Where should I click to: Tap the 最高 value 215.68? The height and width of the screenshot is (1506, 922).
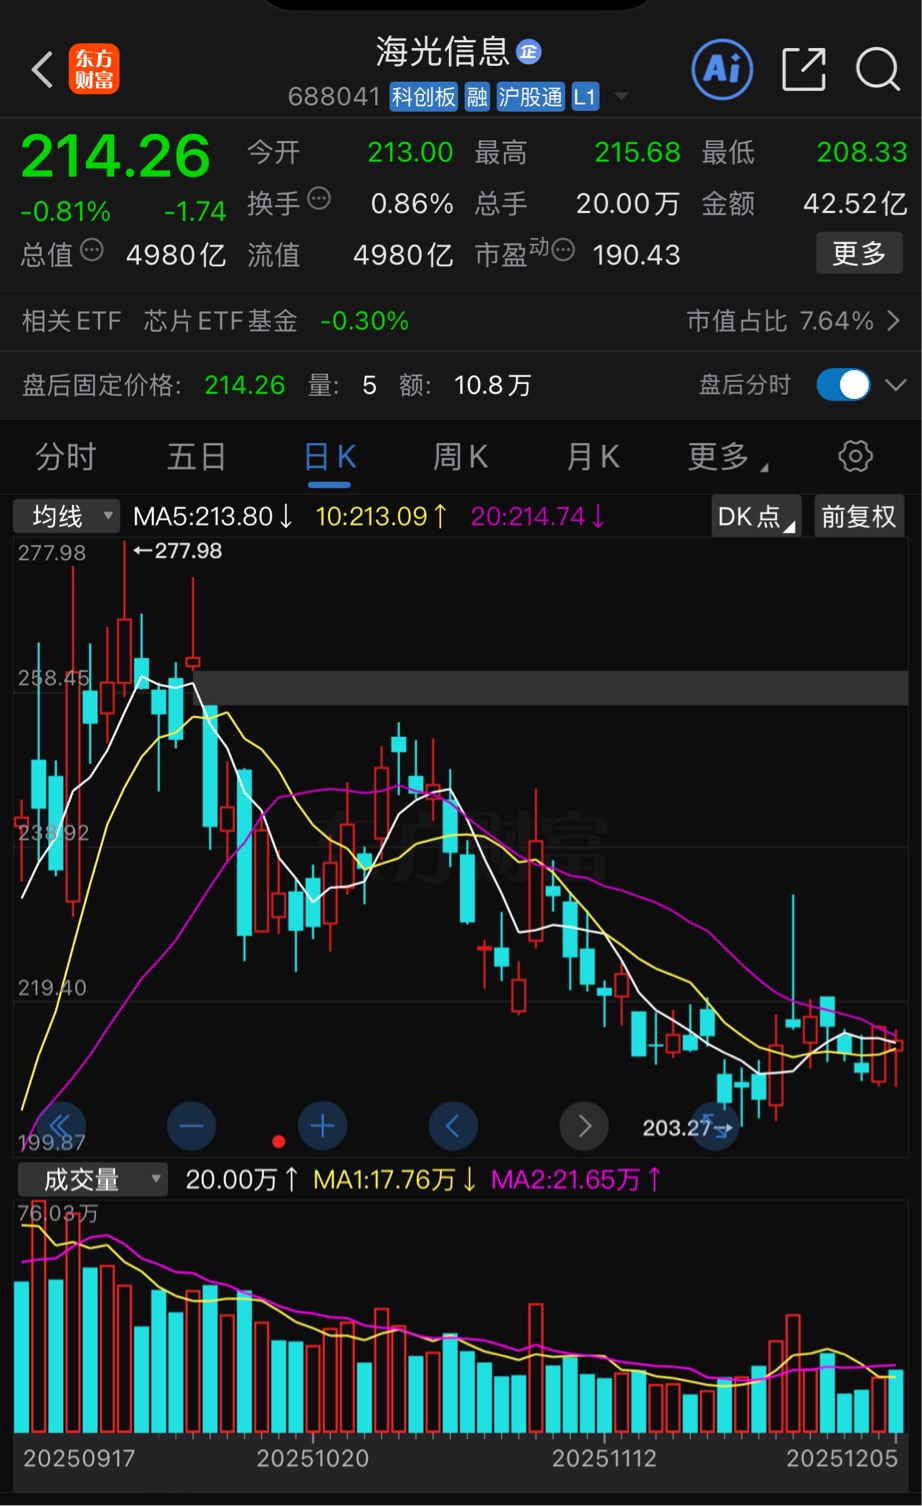click(637, 152)
